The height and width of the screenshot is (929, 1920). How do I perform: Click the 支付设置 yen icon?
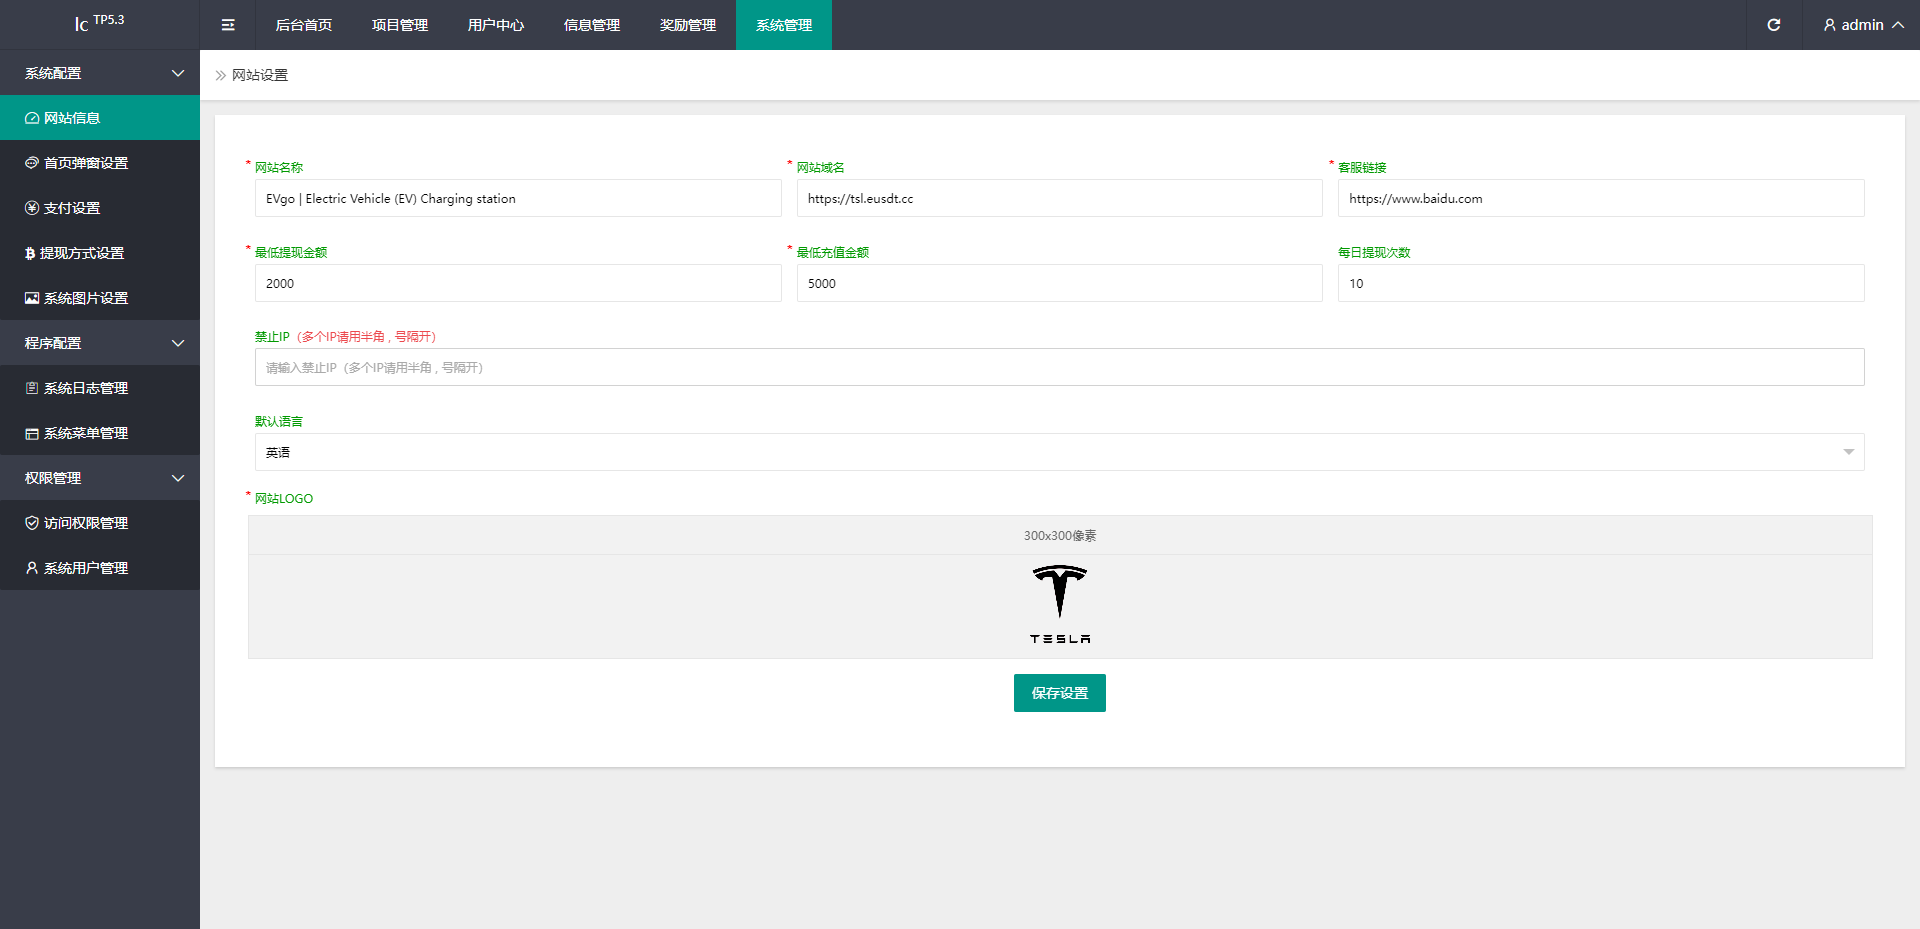tap(32, 208)
